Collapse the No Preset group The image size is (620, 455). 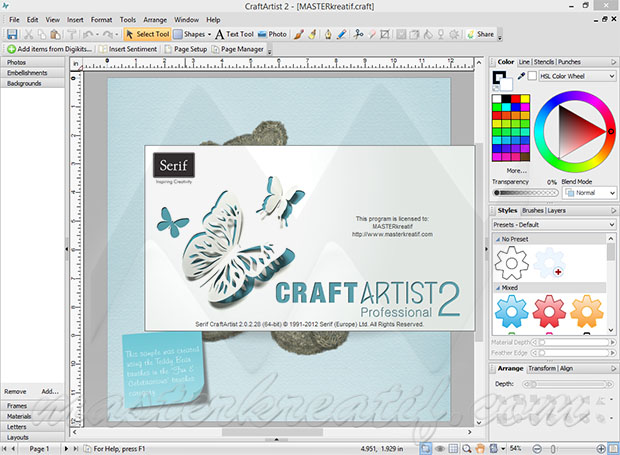pyautogui.click(x=498, y=239)
